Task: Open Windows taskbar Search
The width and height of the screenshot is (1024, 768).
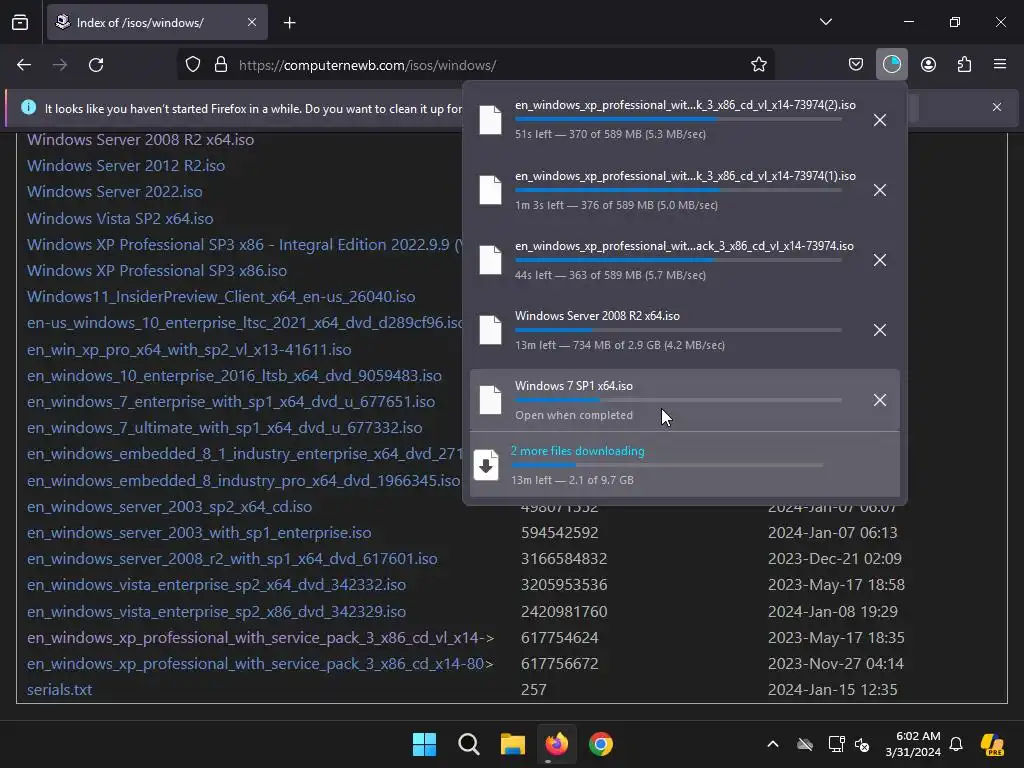Action: click(469, 744)
